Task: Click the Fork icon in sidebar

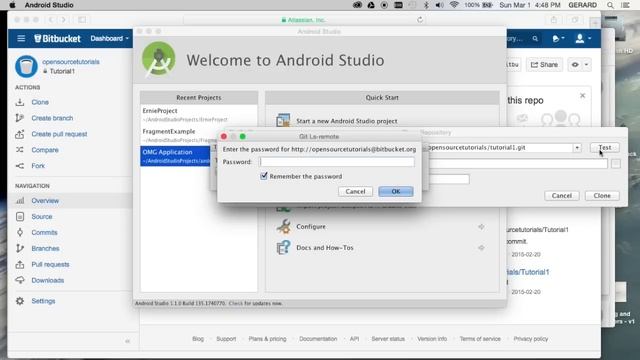Action: [20, 166]
